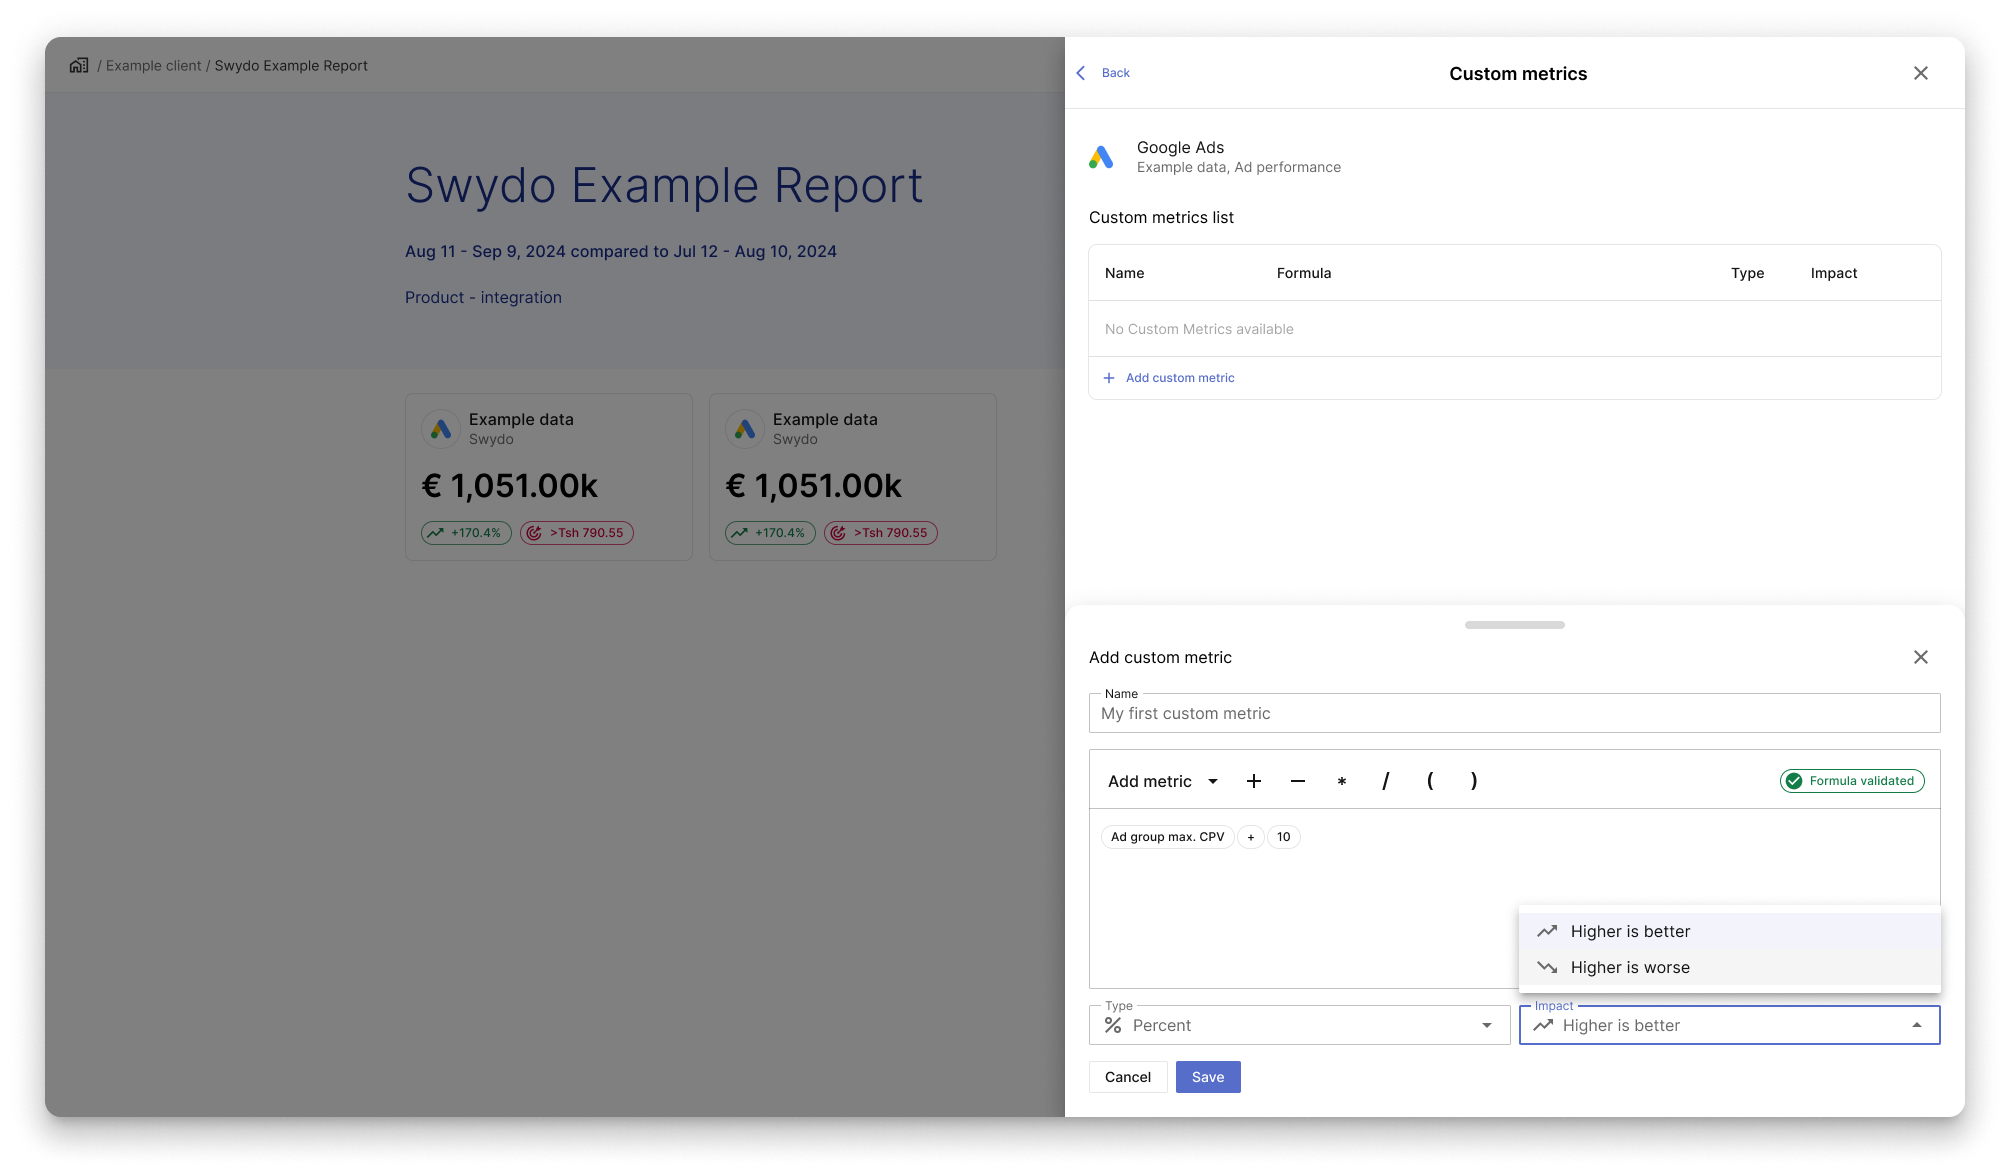2010x1171 pixels.
Task: Close the Add custom metric sheet
Action: (x=1921, y=657)
